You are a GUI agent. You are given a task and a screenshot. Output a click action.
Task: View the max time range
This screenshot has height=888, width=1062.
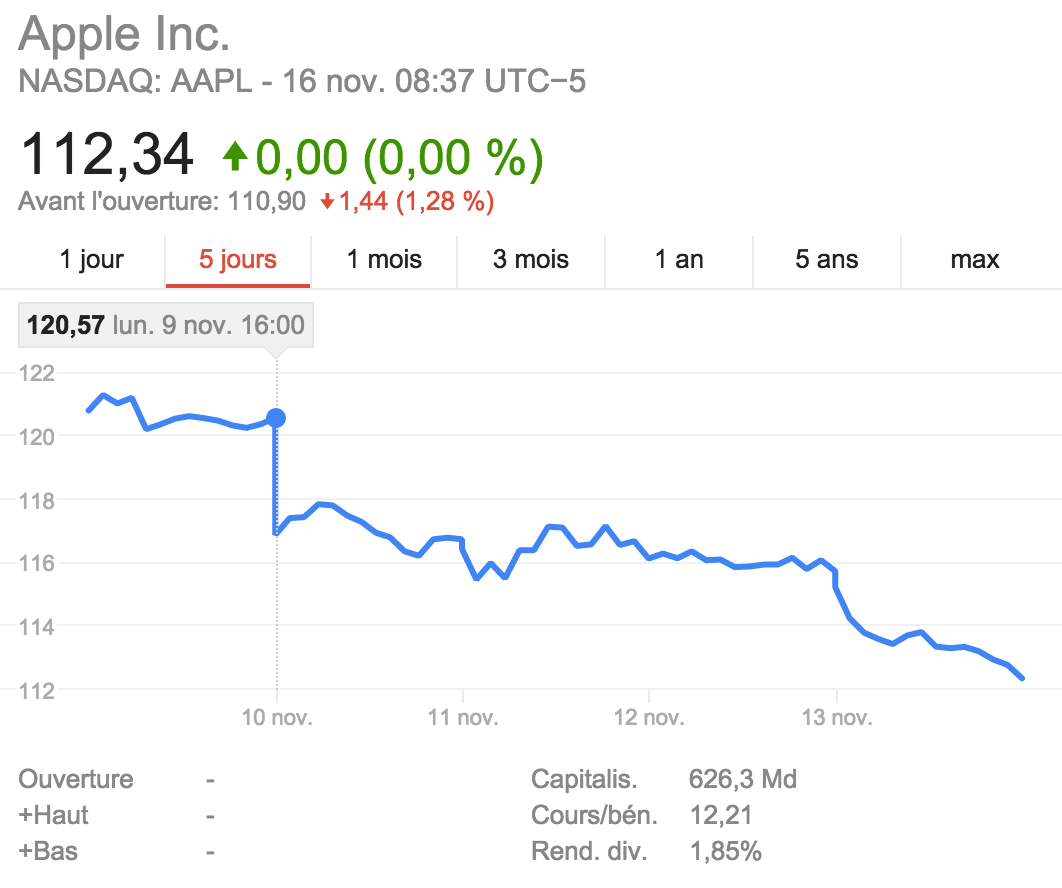click(x=975, y=260)
